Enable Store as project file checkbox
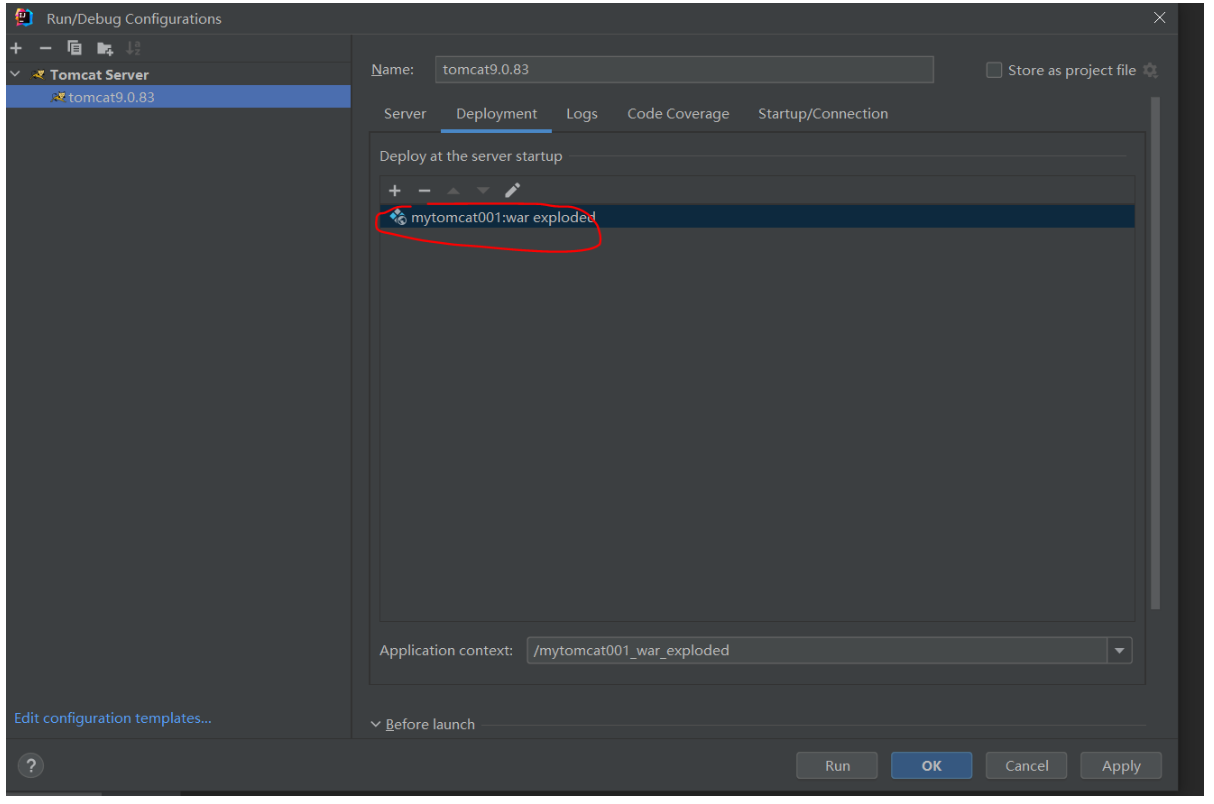Viewport: 1214px width, 804px height. [994, 70]
